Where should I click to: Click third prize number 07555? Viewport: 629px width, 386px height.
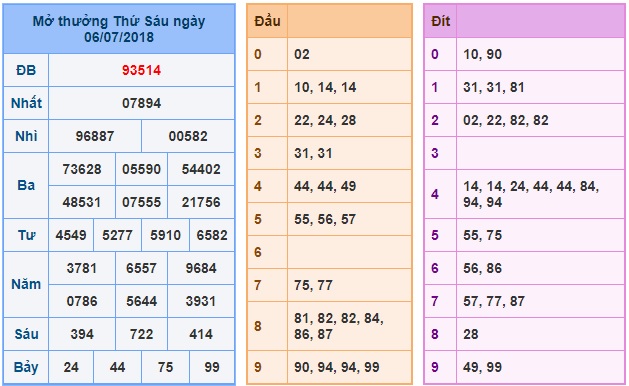(x=141, y=202)
